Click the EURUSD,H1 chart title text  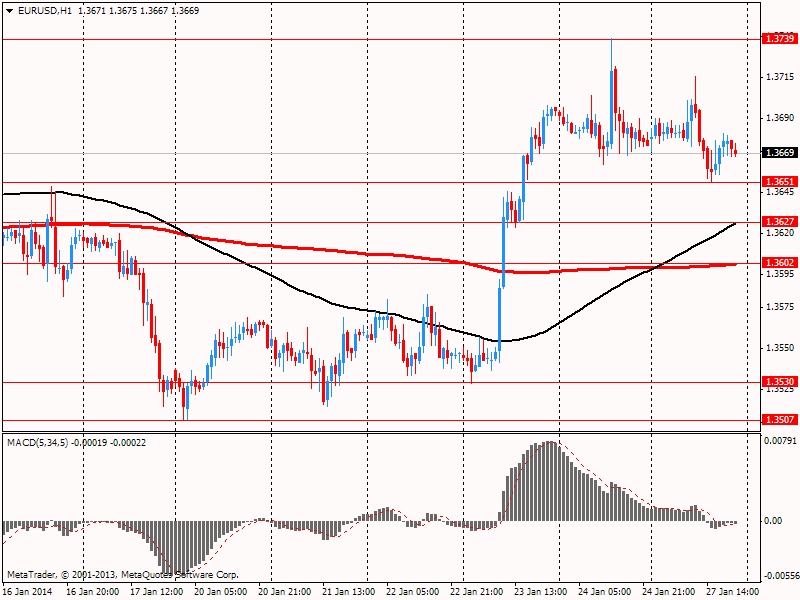coord(44,11)
